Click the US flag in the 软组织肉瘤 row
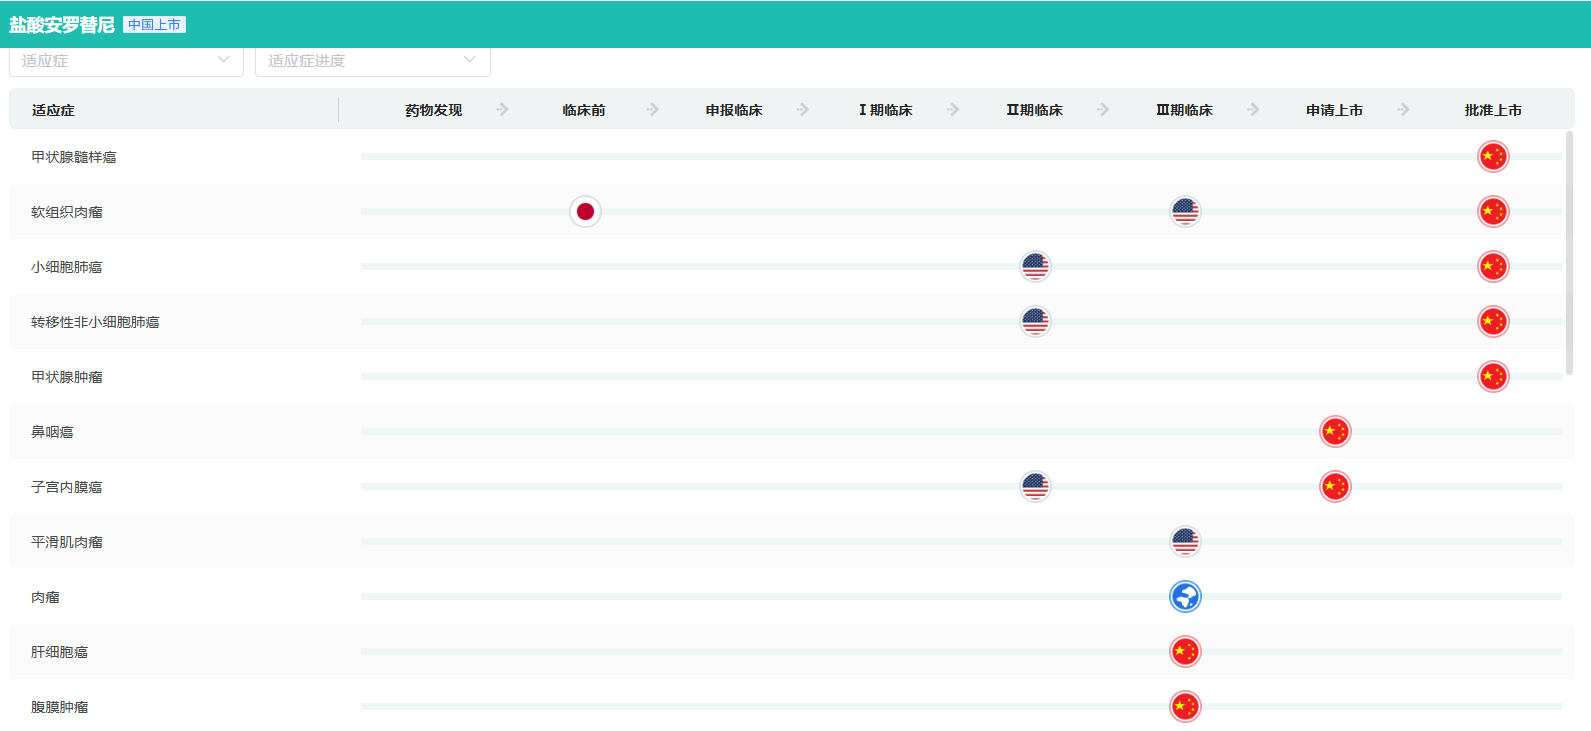 (x=1185, y=212)
